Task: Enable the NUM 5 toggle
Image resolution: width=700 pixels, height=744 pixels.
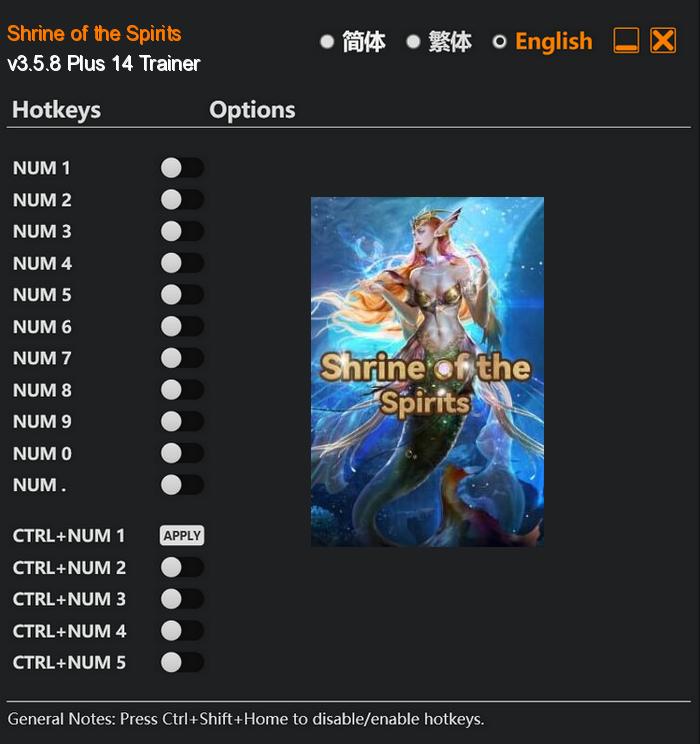Action: pyautogui.click(x=182, y=295)
